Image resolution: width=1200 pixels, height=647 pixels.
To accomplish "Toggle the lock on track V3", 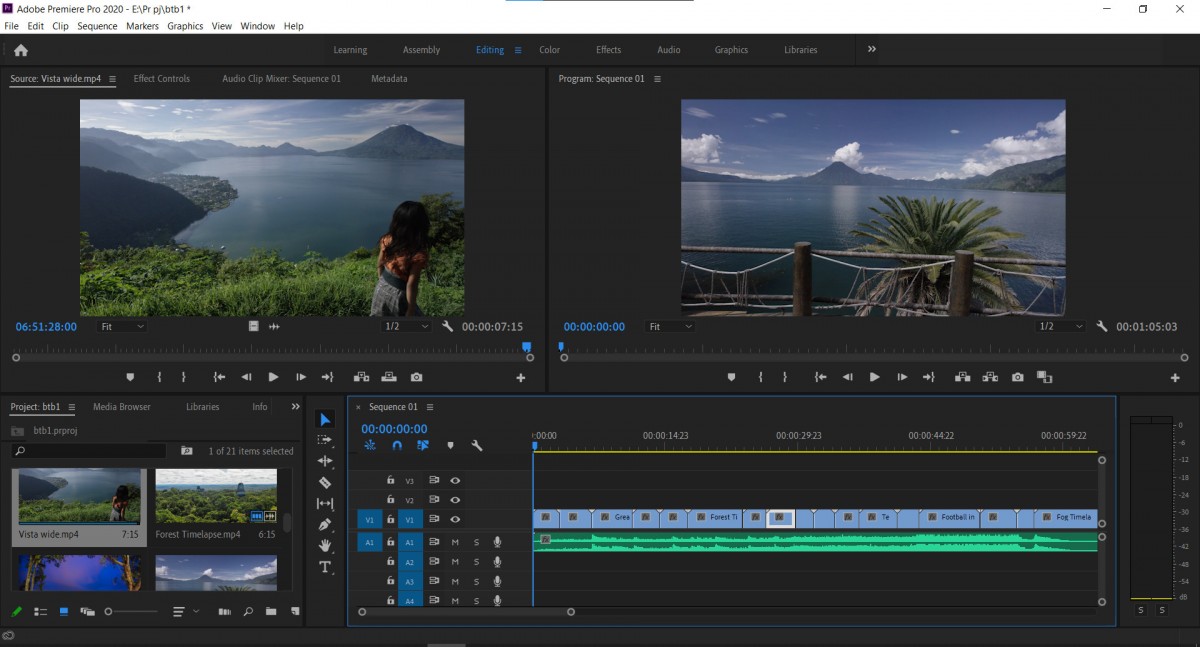I will [391, 481].
